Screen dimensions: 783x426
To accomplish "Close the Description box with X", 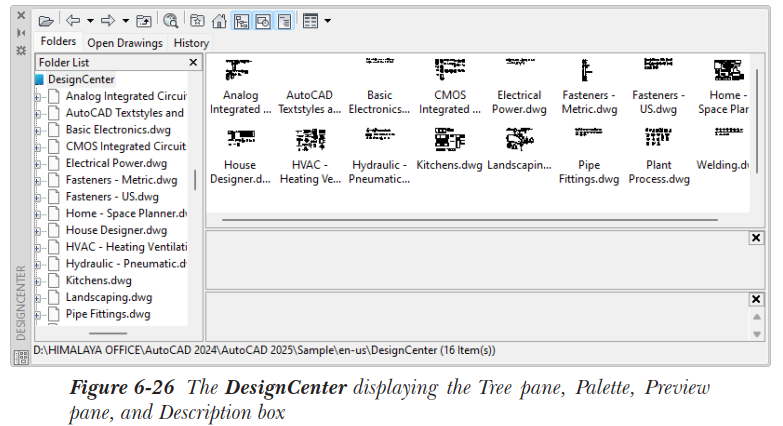I will tap(756, 299).
